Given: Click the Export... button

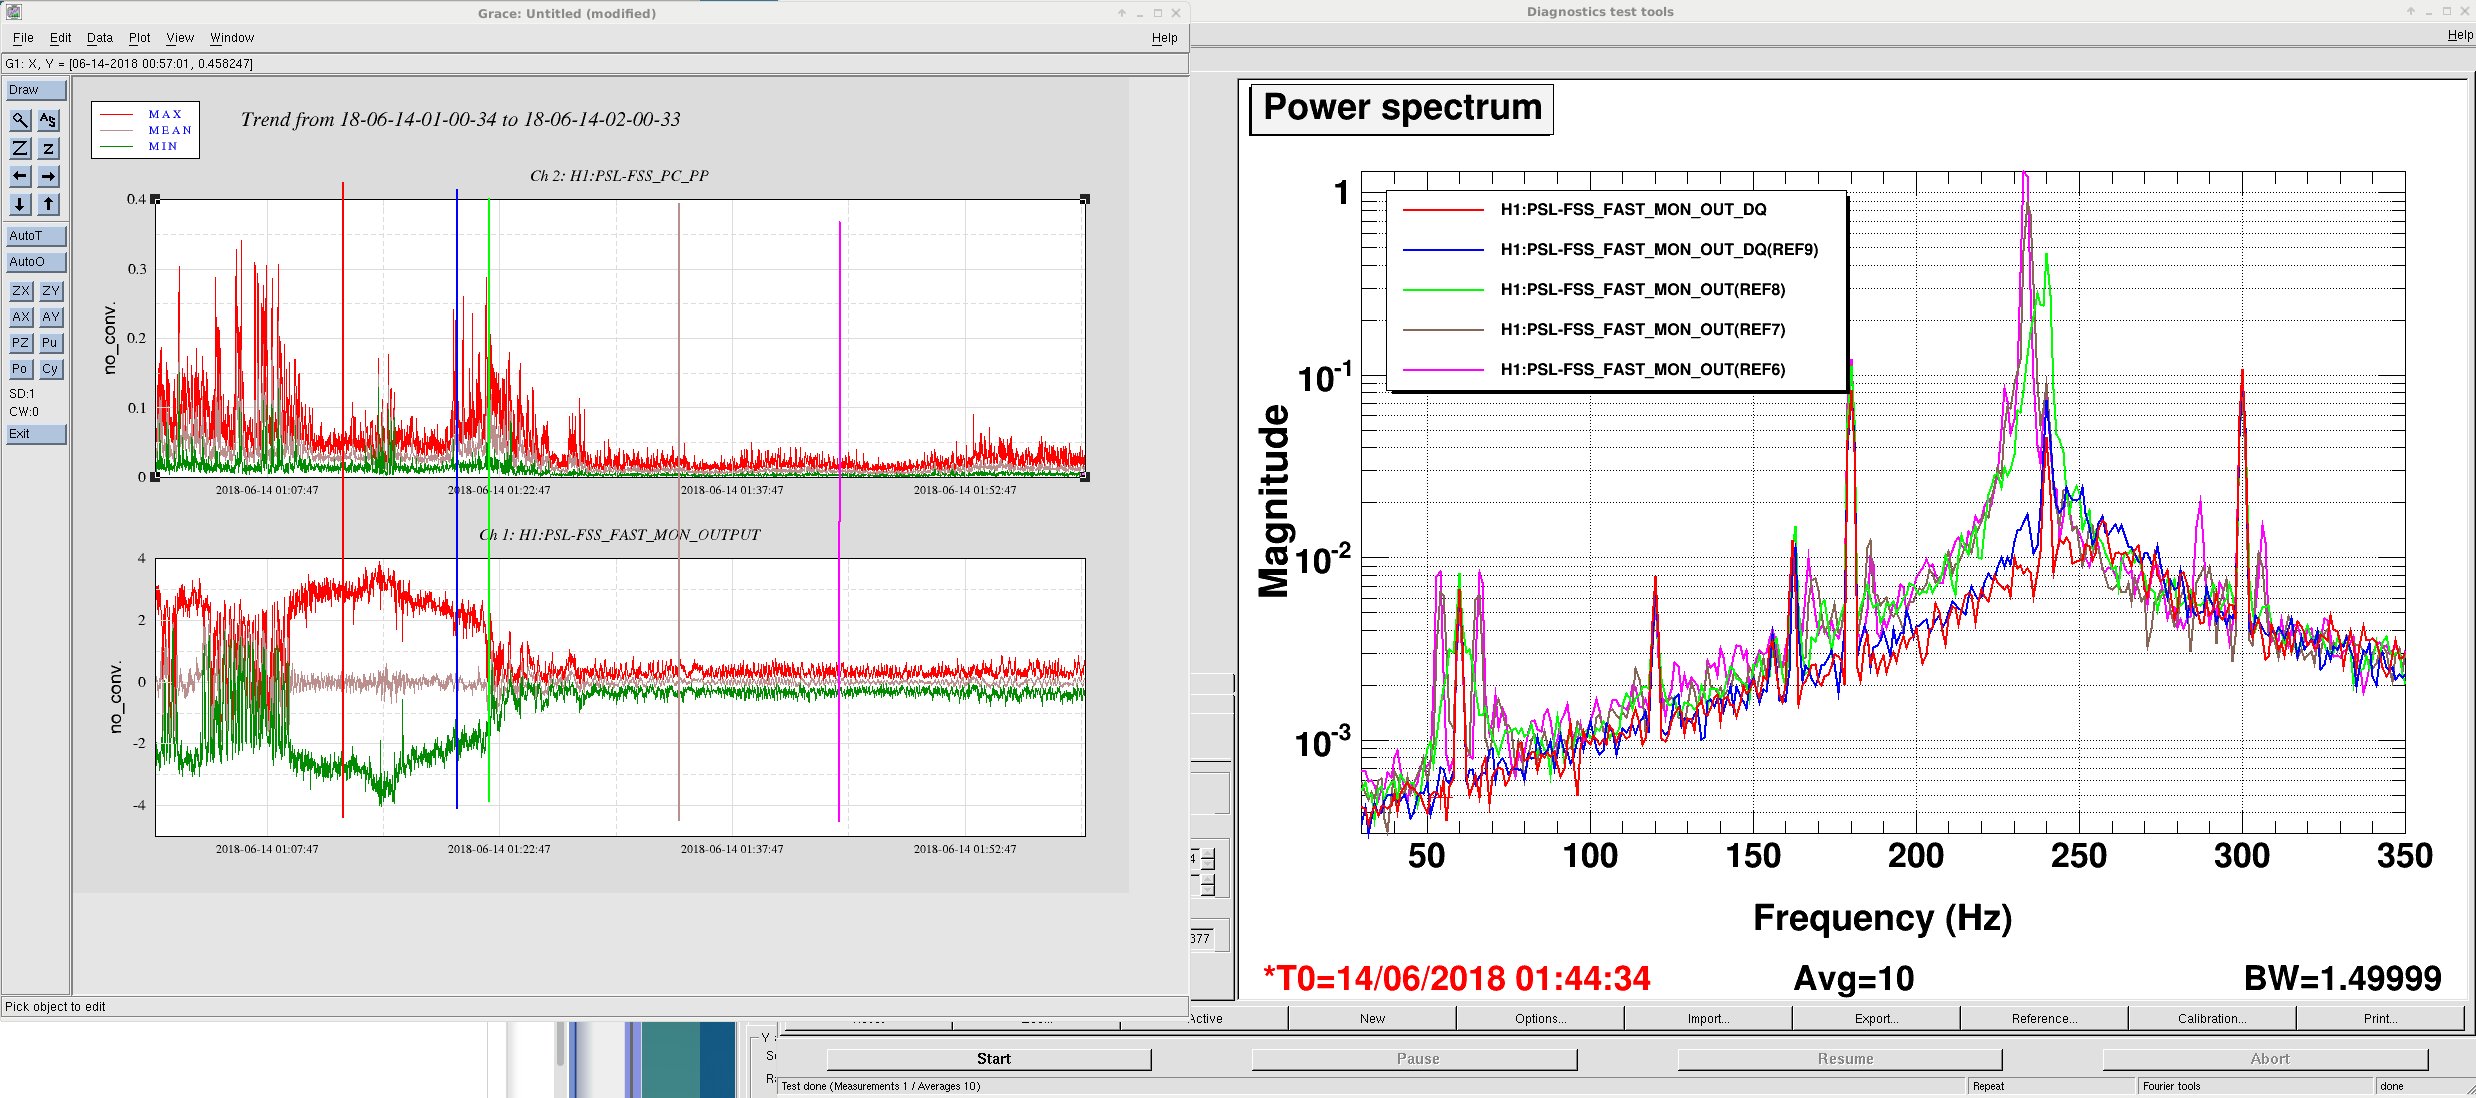Looking at the screenshot, I should (1875, 1019).
